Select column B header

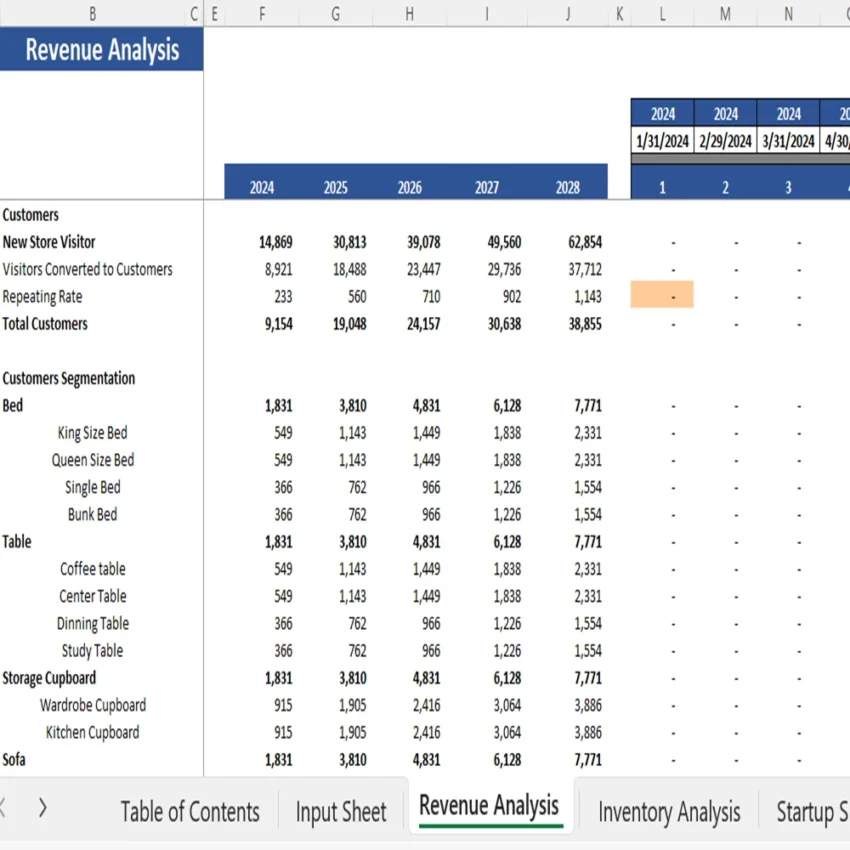click(x=92, y=14)
